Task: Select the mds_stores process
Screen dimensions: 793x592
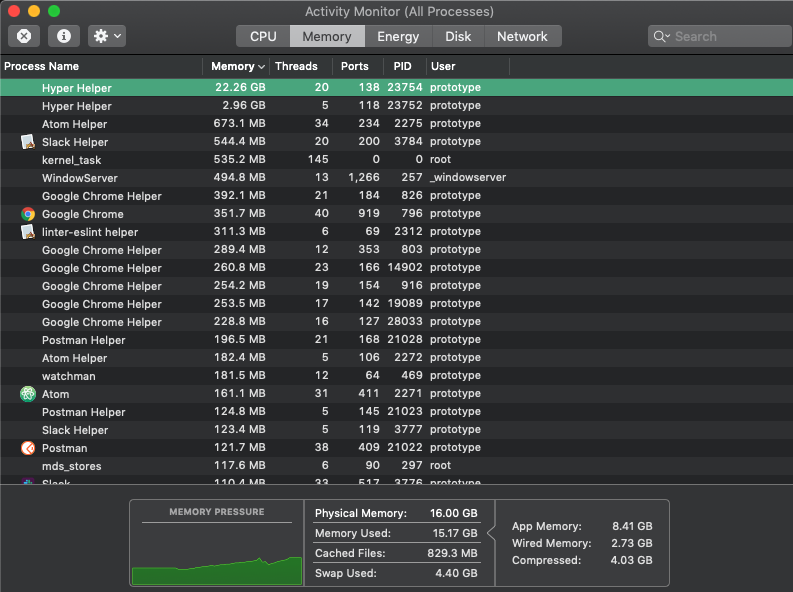Action: (396, 466)
